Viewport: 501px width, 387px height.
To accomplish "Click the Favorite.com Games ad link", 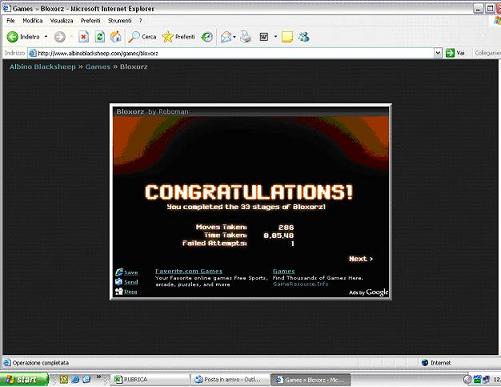I will (x=189, y=271).
